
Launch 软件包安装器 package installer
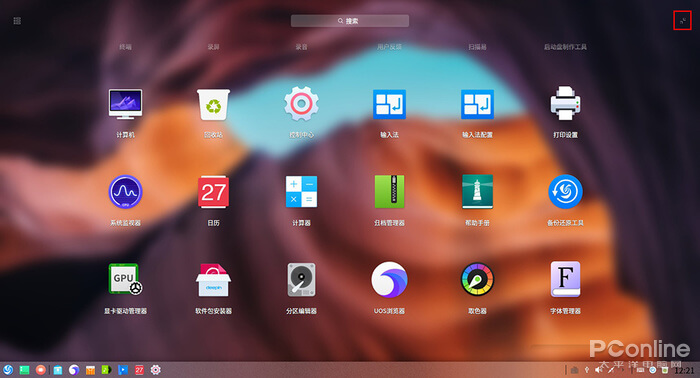pos(213,280)
